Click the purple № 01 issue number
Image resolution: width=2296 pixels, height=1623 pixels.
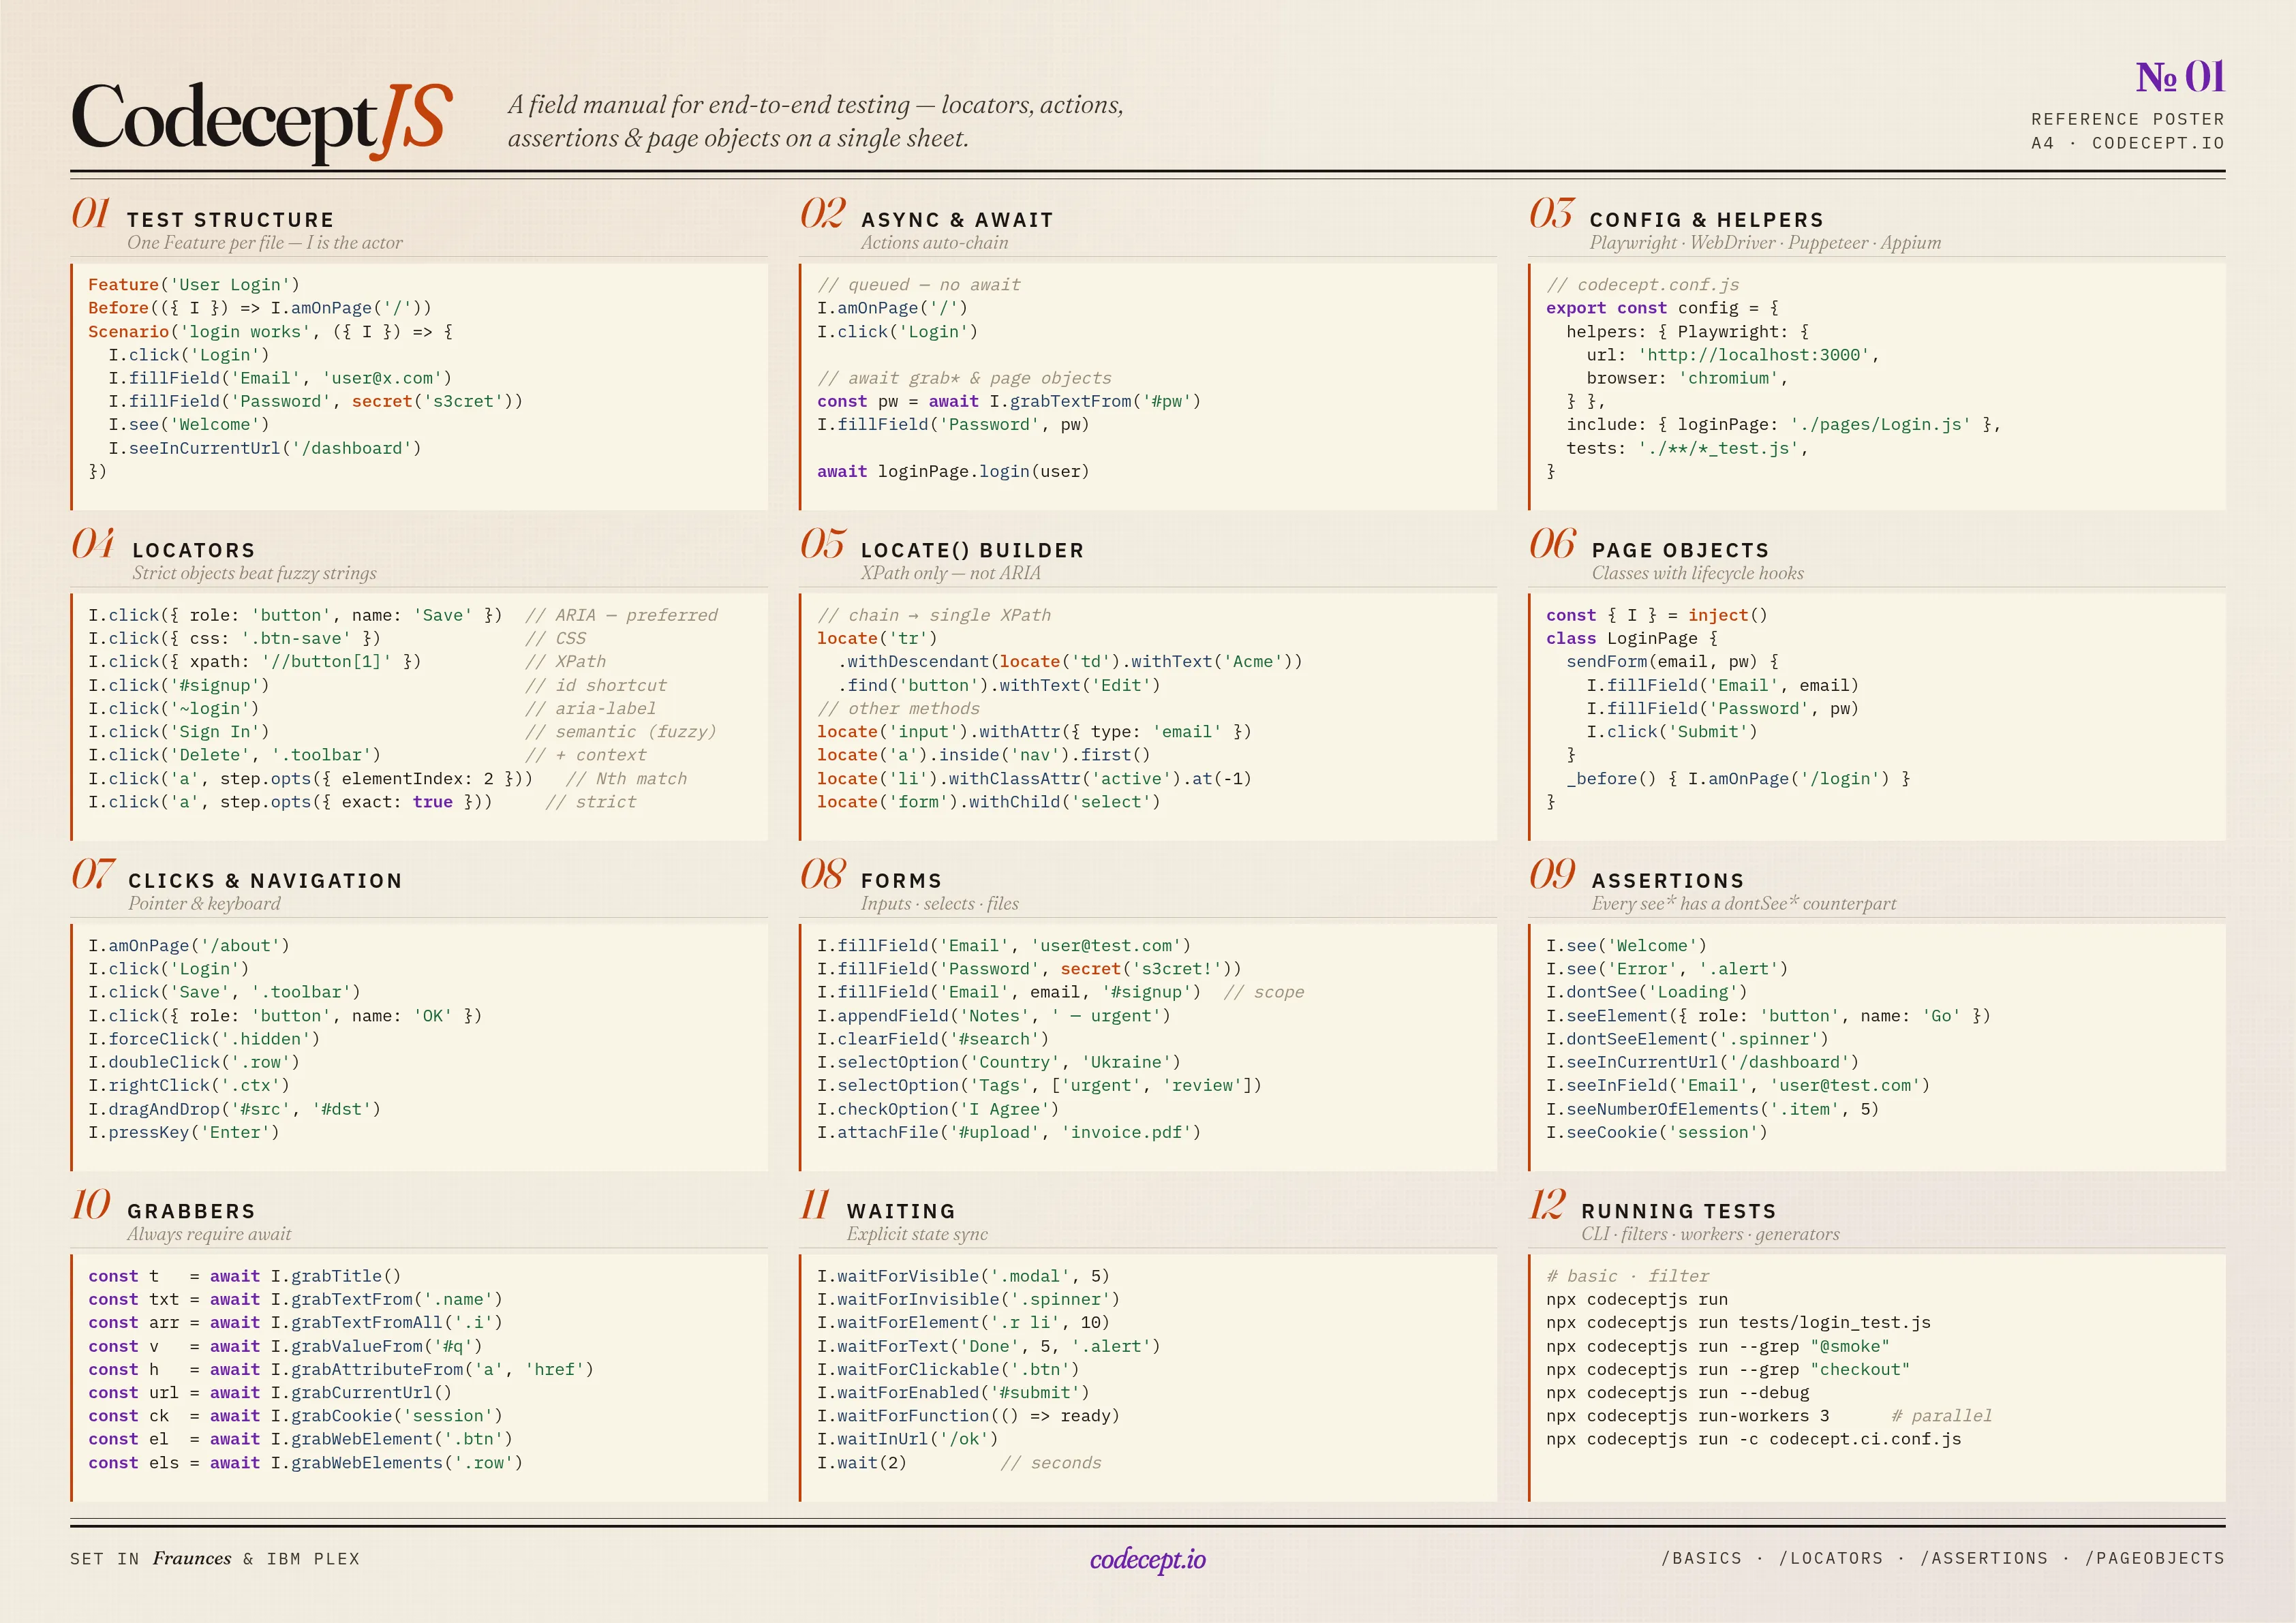[x=2180, y=77]
